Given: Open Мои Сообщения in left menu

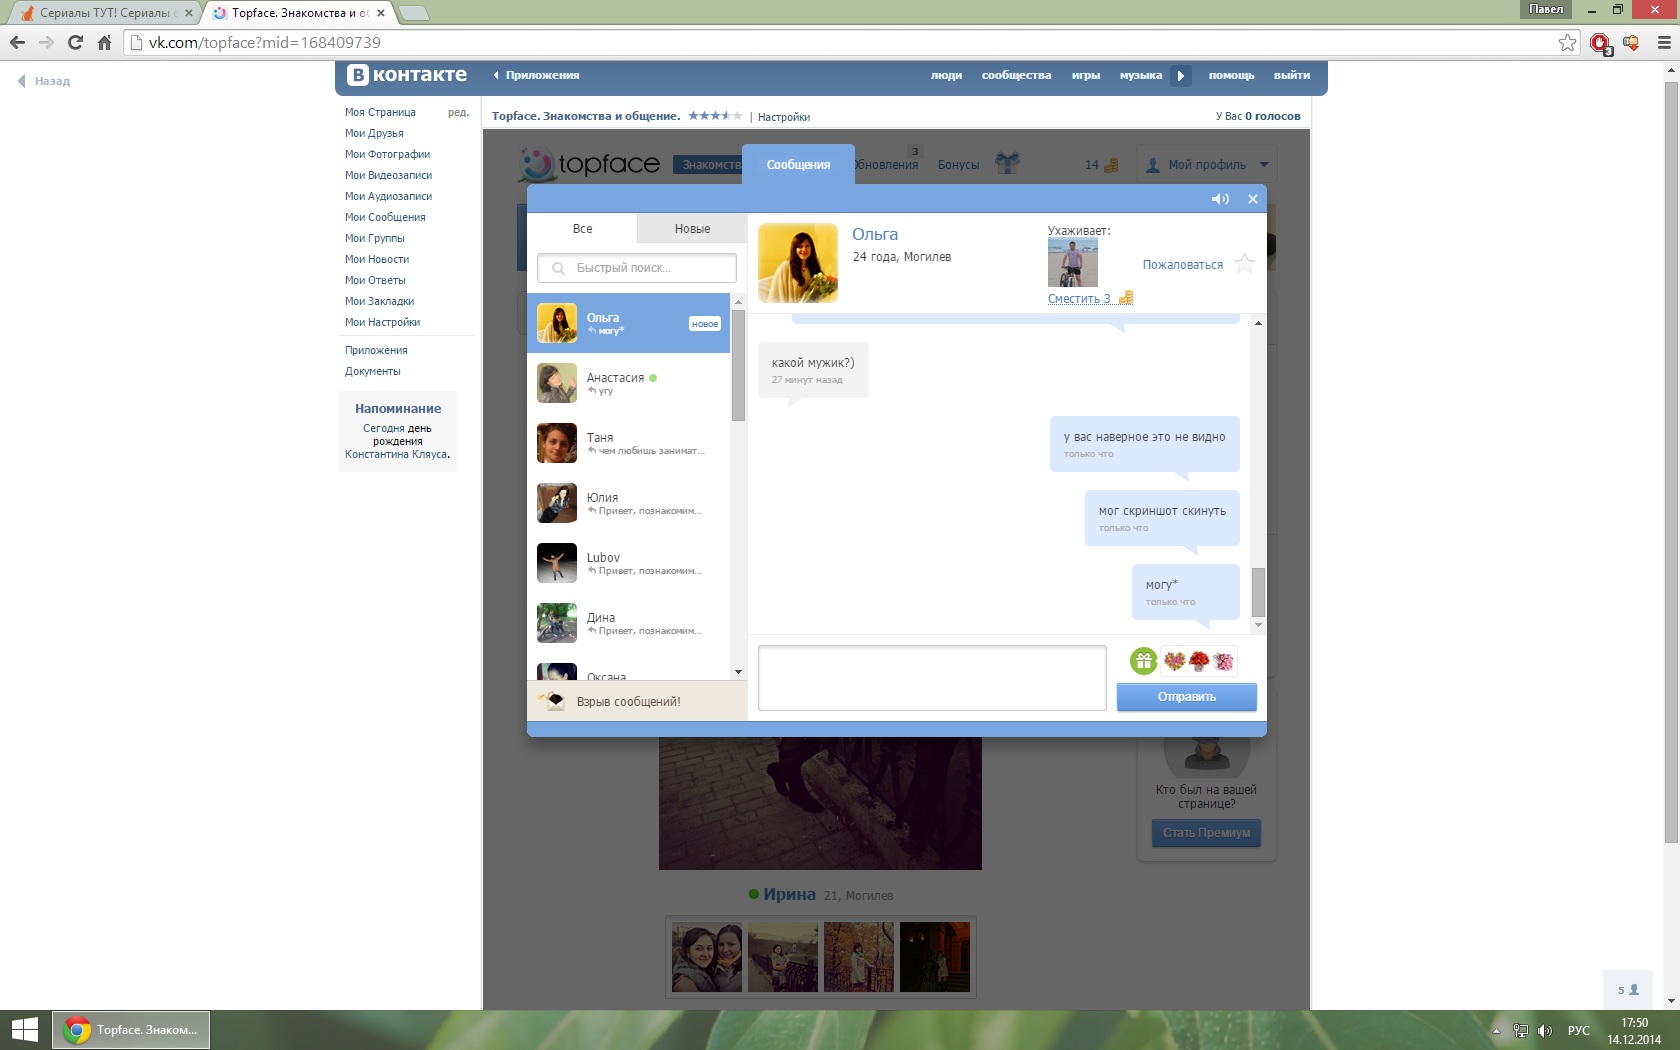Looking at the screenshot, I should click(385, 217).
